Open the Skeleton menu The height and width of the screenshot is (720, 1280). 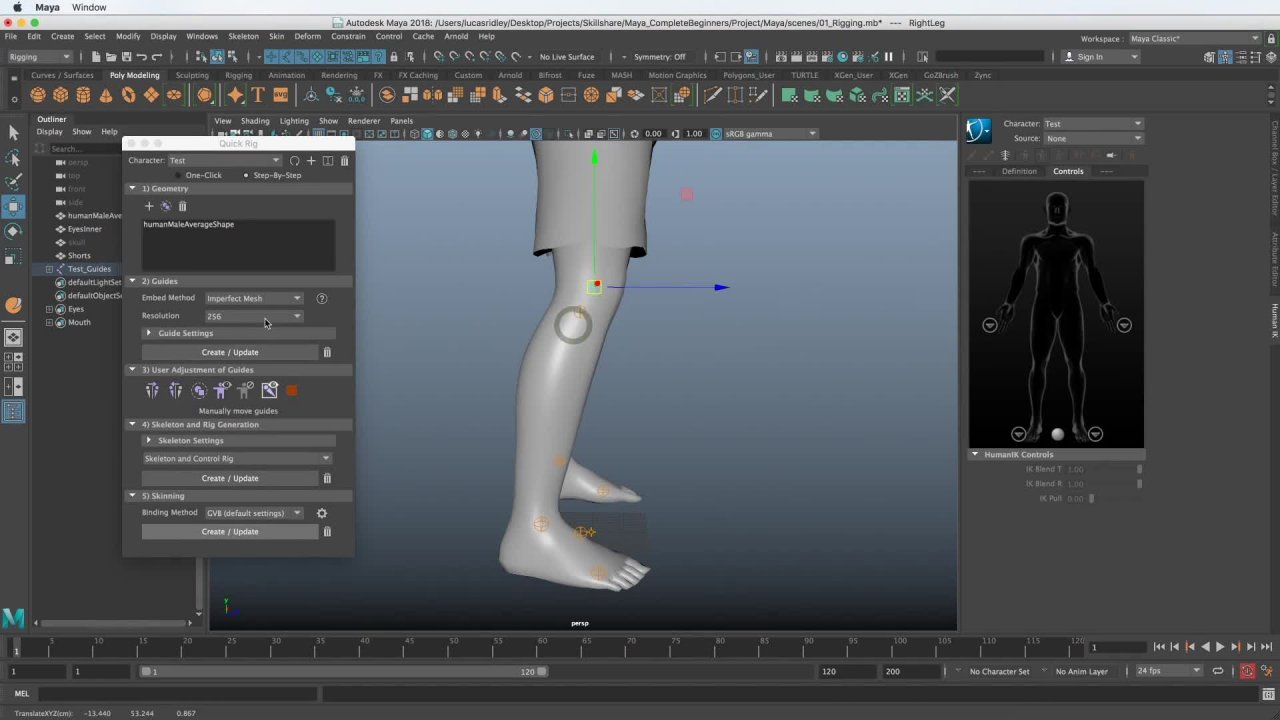(x=243, y=36)
